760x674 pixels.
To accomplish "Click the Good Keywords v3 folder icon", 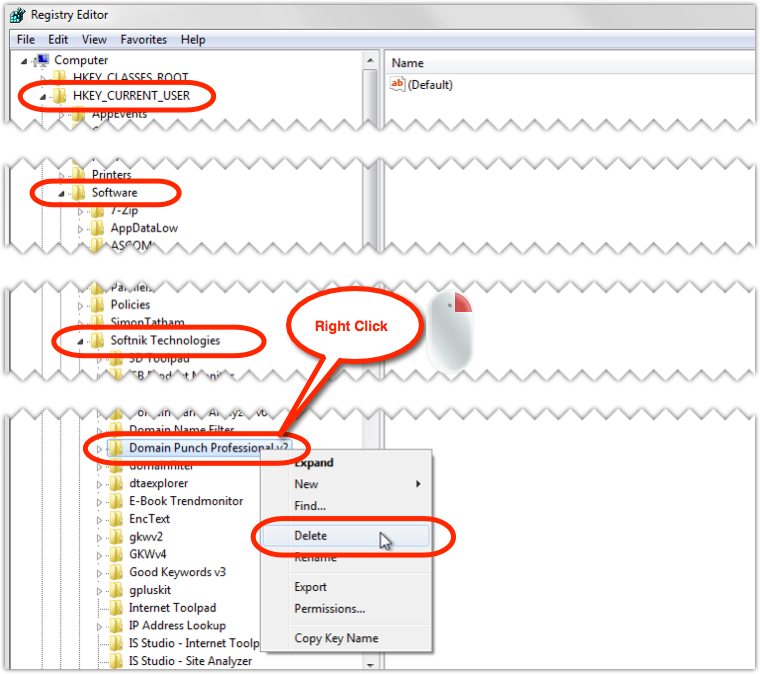I will [x=116, y=572].
